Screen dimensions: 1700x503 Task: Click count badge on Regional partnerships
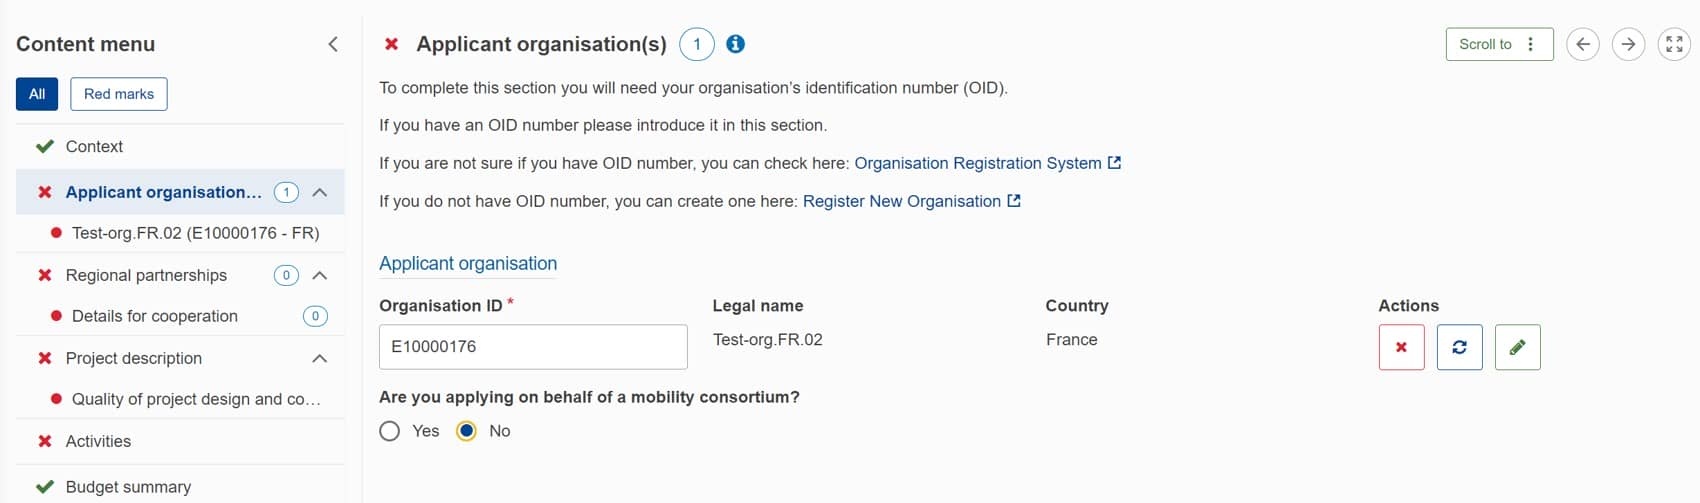point(286,275)
